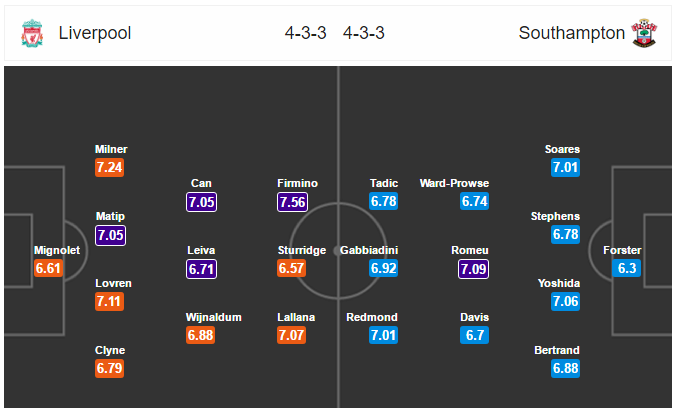Click Liverpool's 4-3-3 formation text
Viewport: 677px width, 408px height.
pos(306,33)
